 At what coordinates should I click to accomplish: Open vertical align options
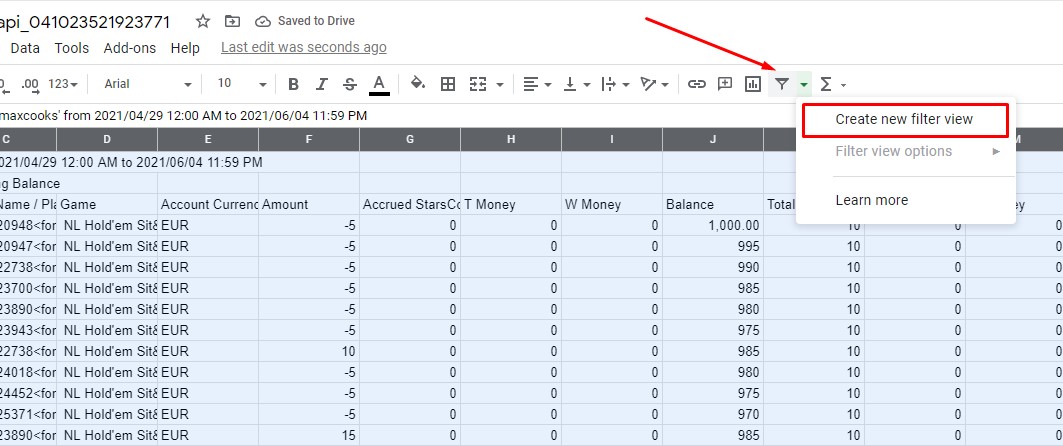(577, 84)
